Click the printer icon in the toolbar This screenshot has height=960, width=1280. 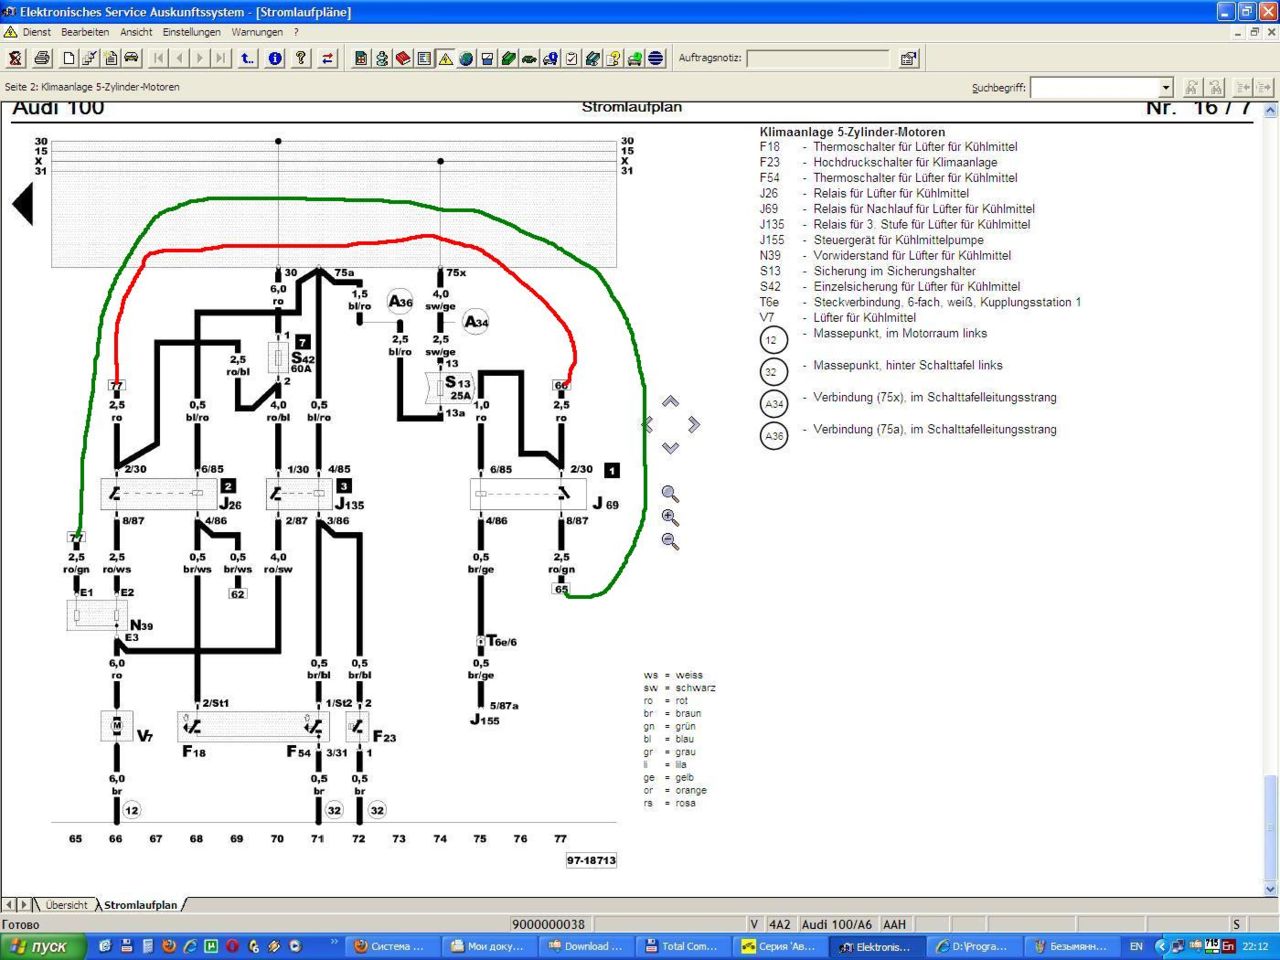(x=41, y=58)
